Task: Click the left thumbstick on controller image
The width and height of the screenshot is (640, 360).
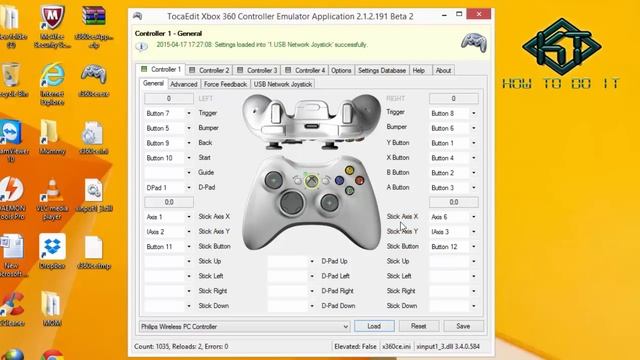Action: coord(273,180)
